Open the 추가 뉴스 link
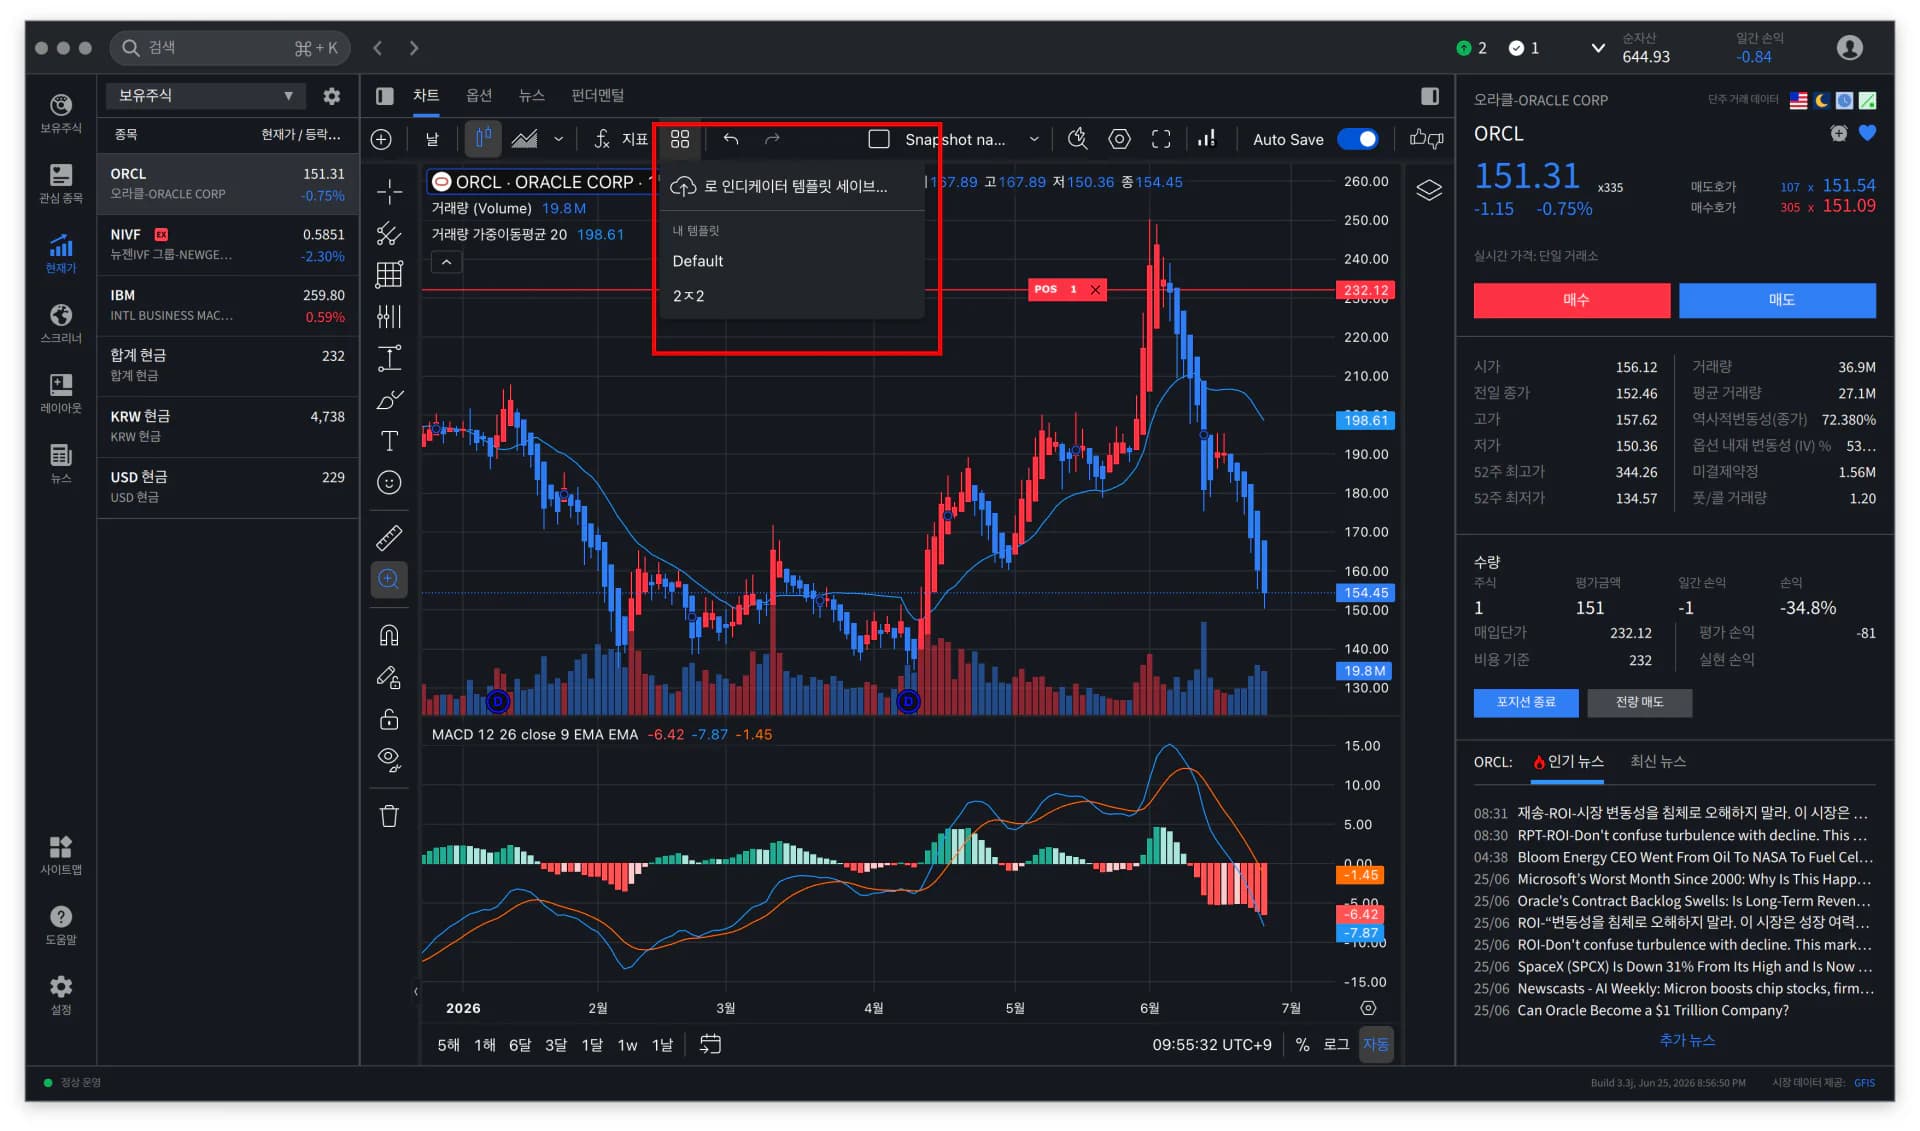Image resolution: width=1920 pixels, height=1131 pixels. coord(1687,1040)
